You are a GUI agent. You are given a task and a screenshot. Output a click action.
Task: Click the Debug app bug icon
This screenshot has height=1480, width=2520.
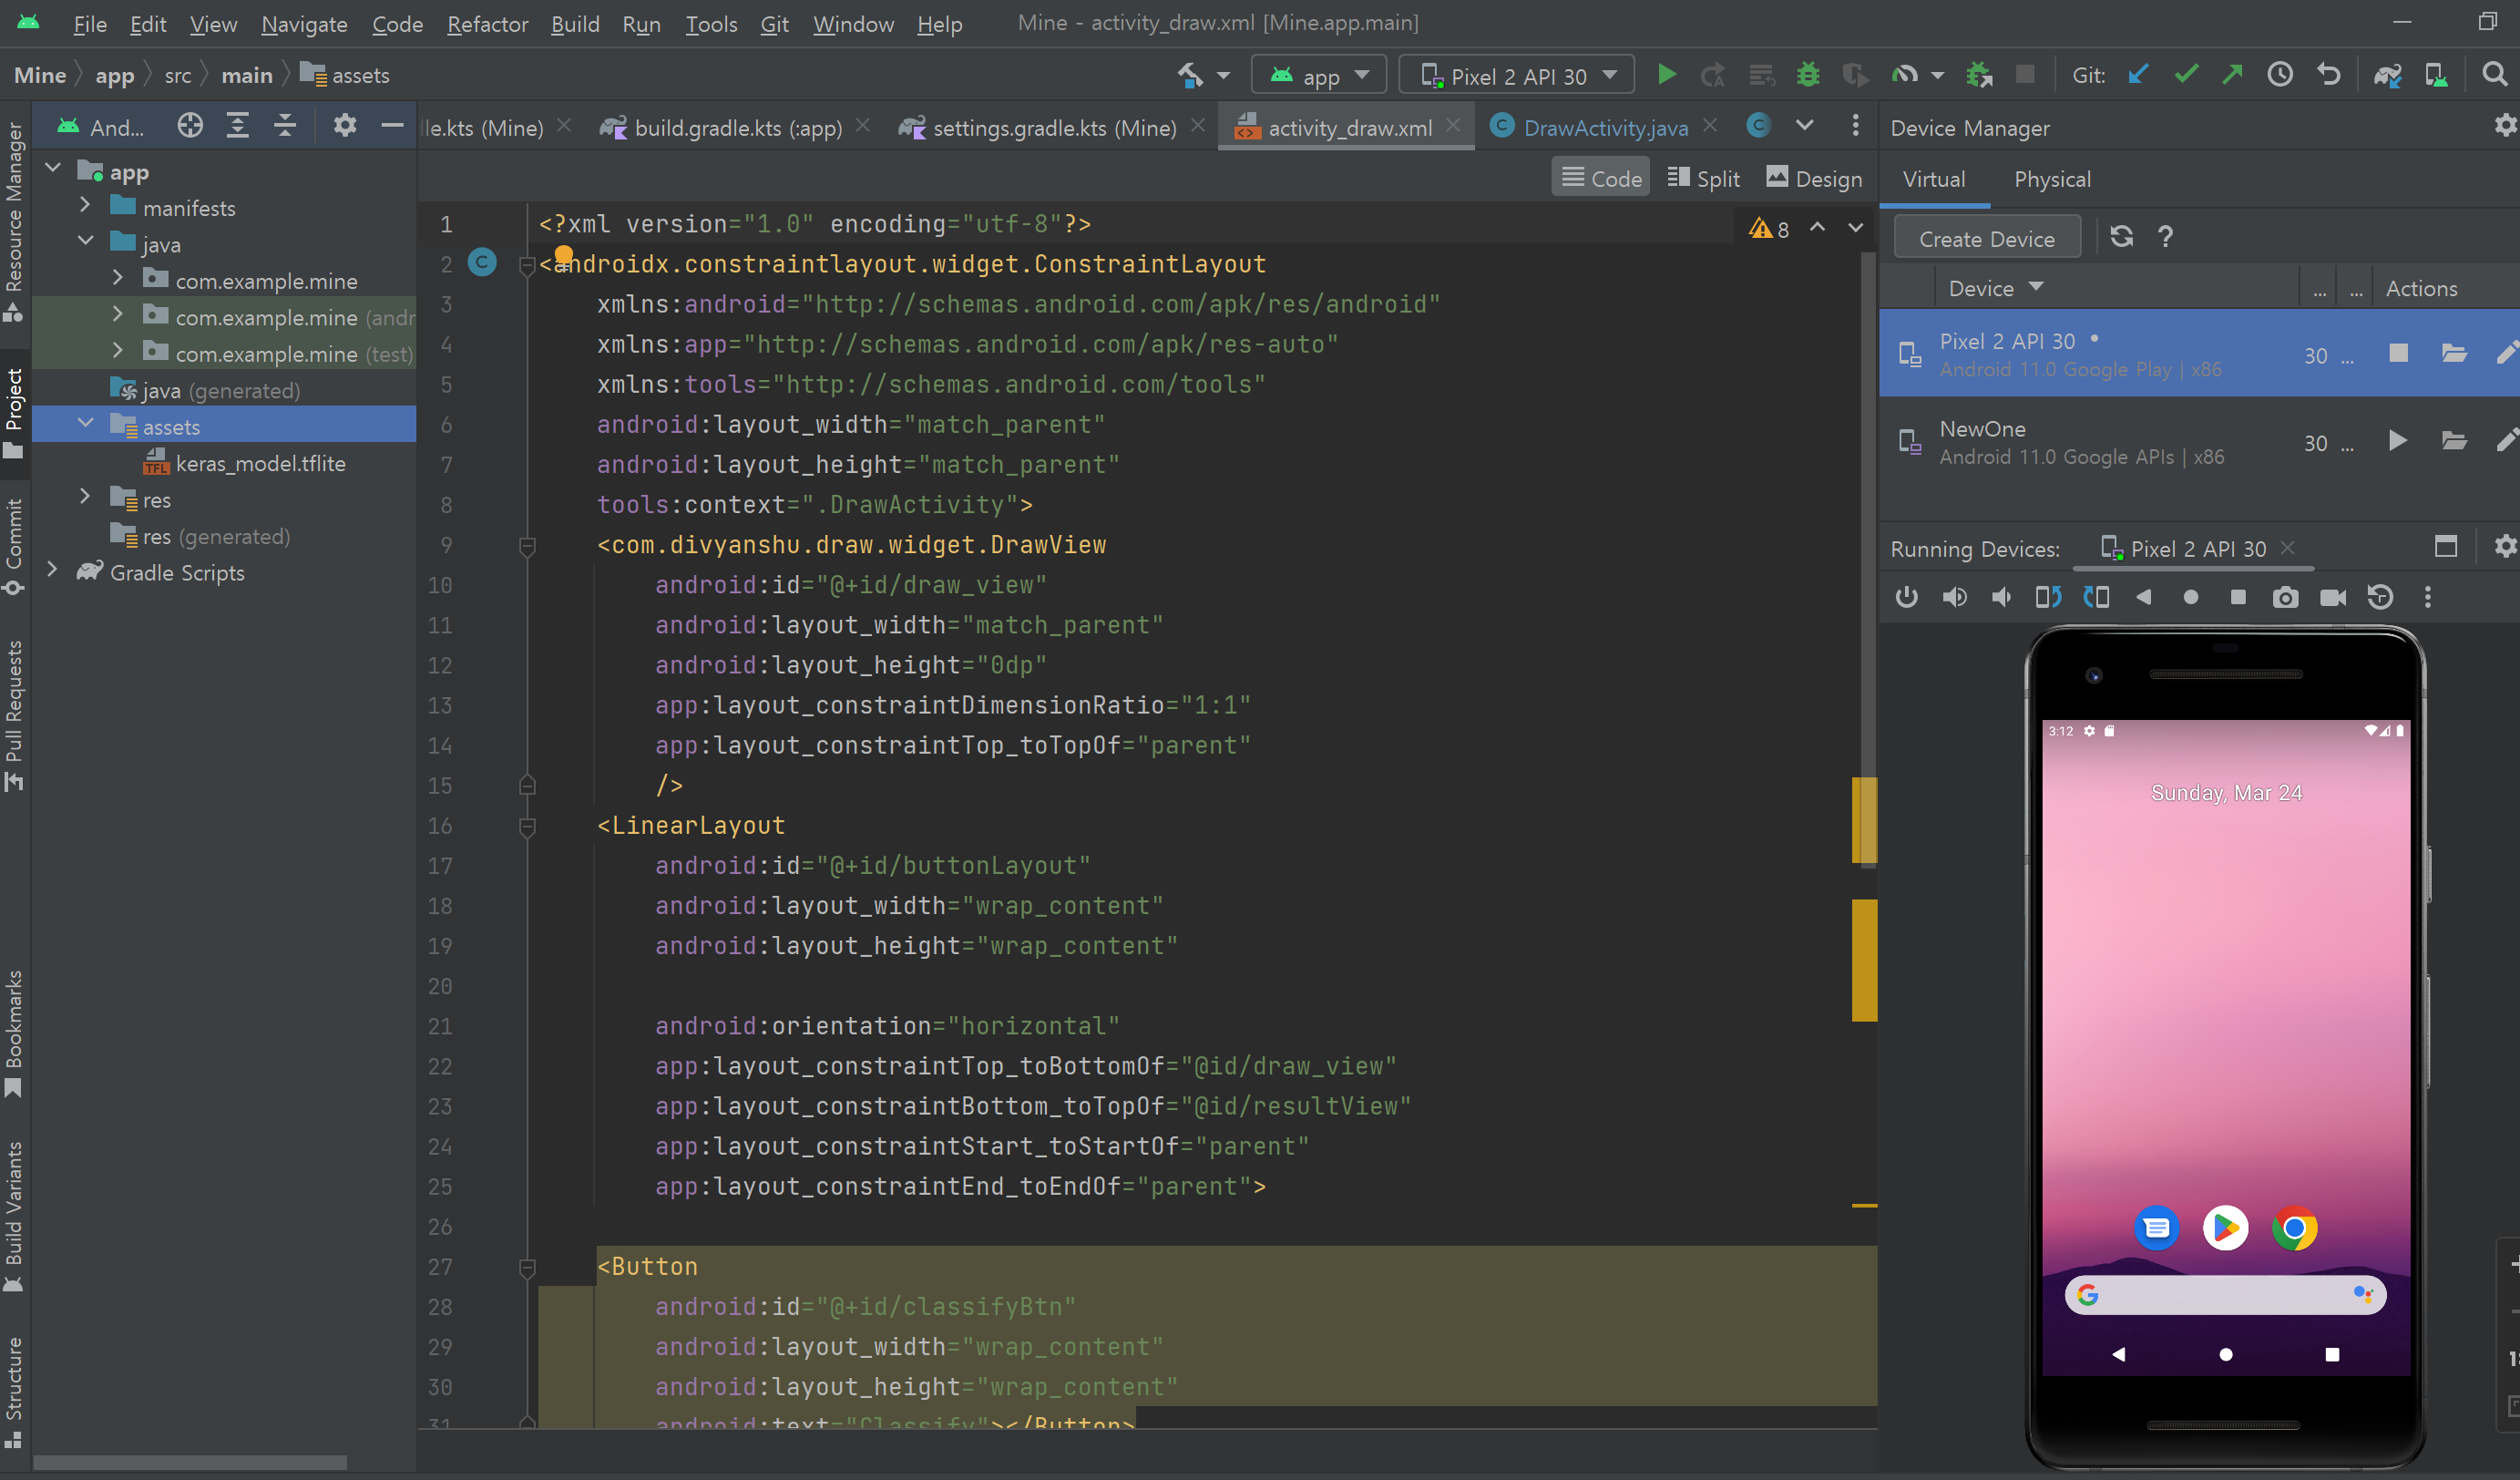(1808, 76)
